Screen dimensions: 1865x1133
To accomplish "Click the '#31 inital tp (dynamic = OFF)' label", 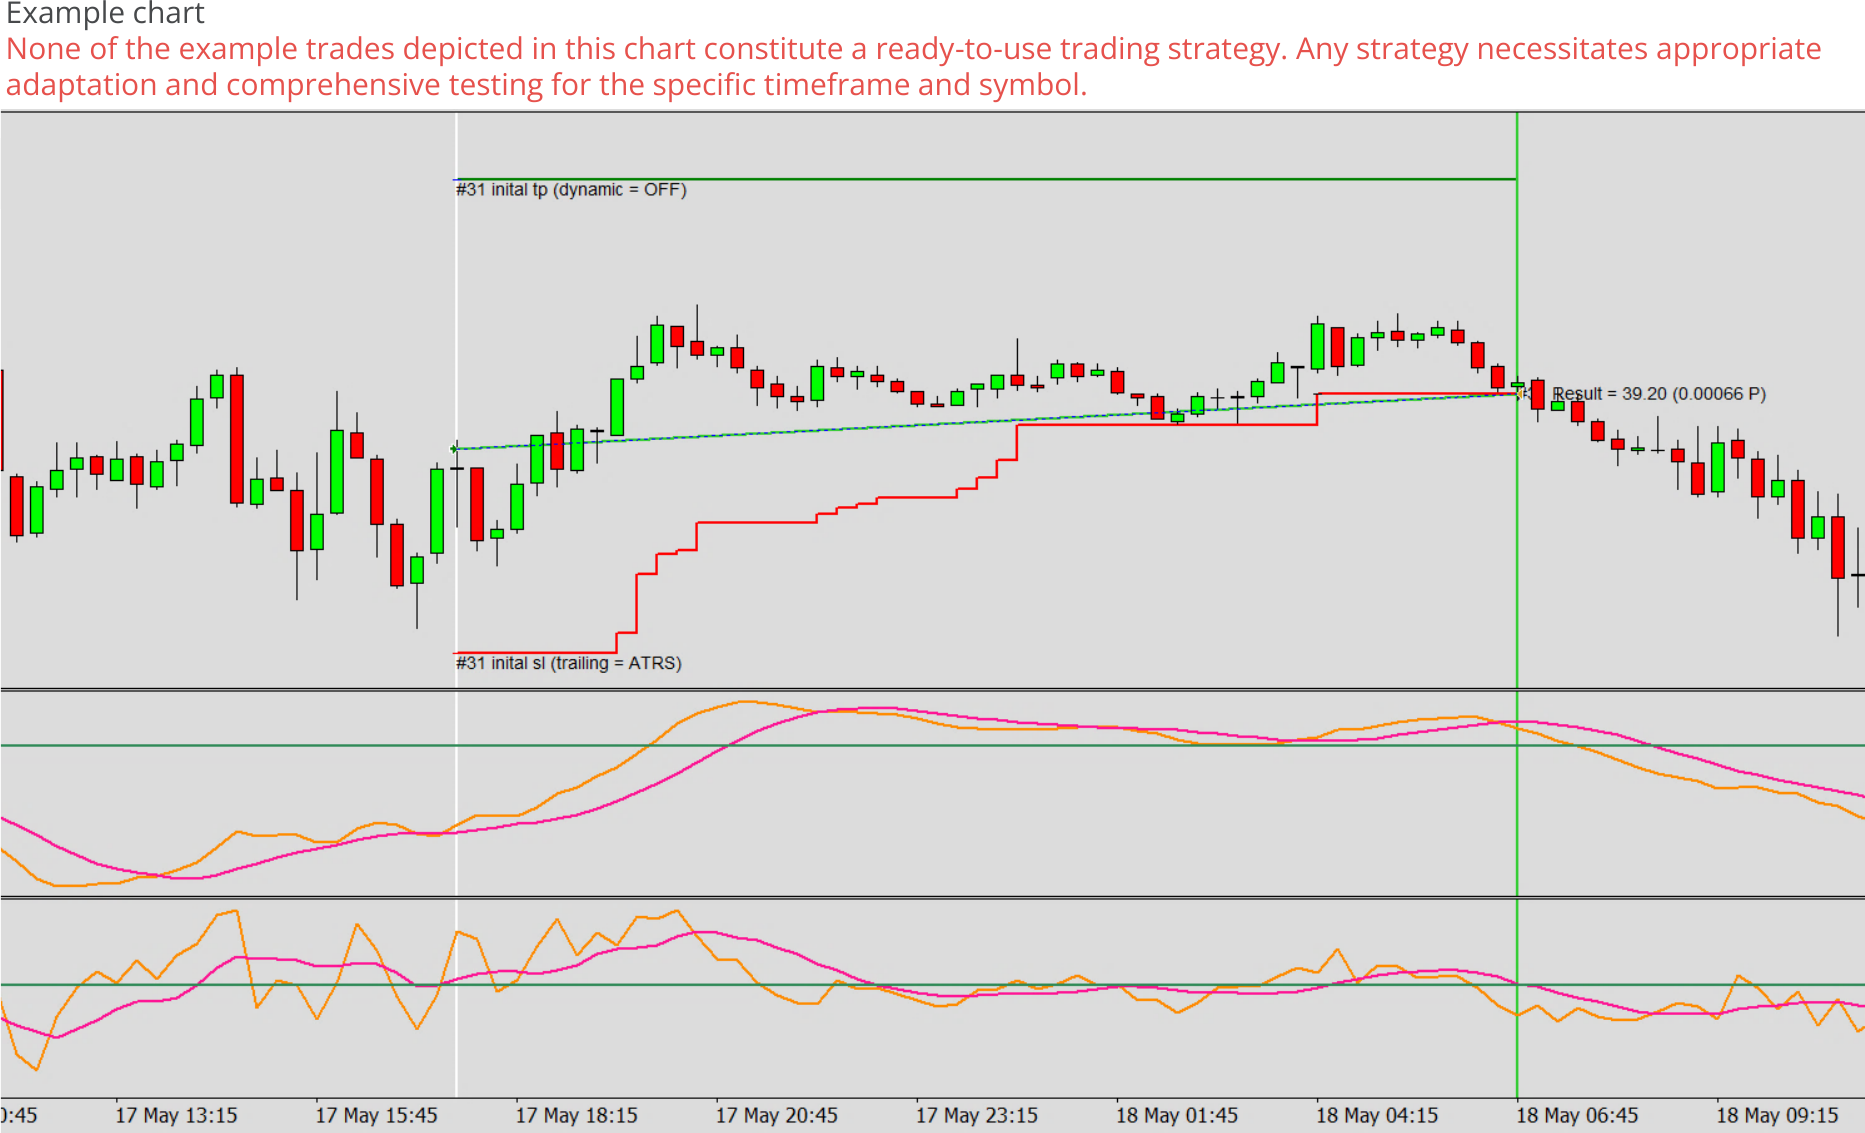I will (x=571, y=190).
